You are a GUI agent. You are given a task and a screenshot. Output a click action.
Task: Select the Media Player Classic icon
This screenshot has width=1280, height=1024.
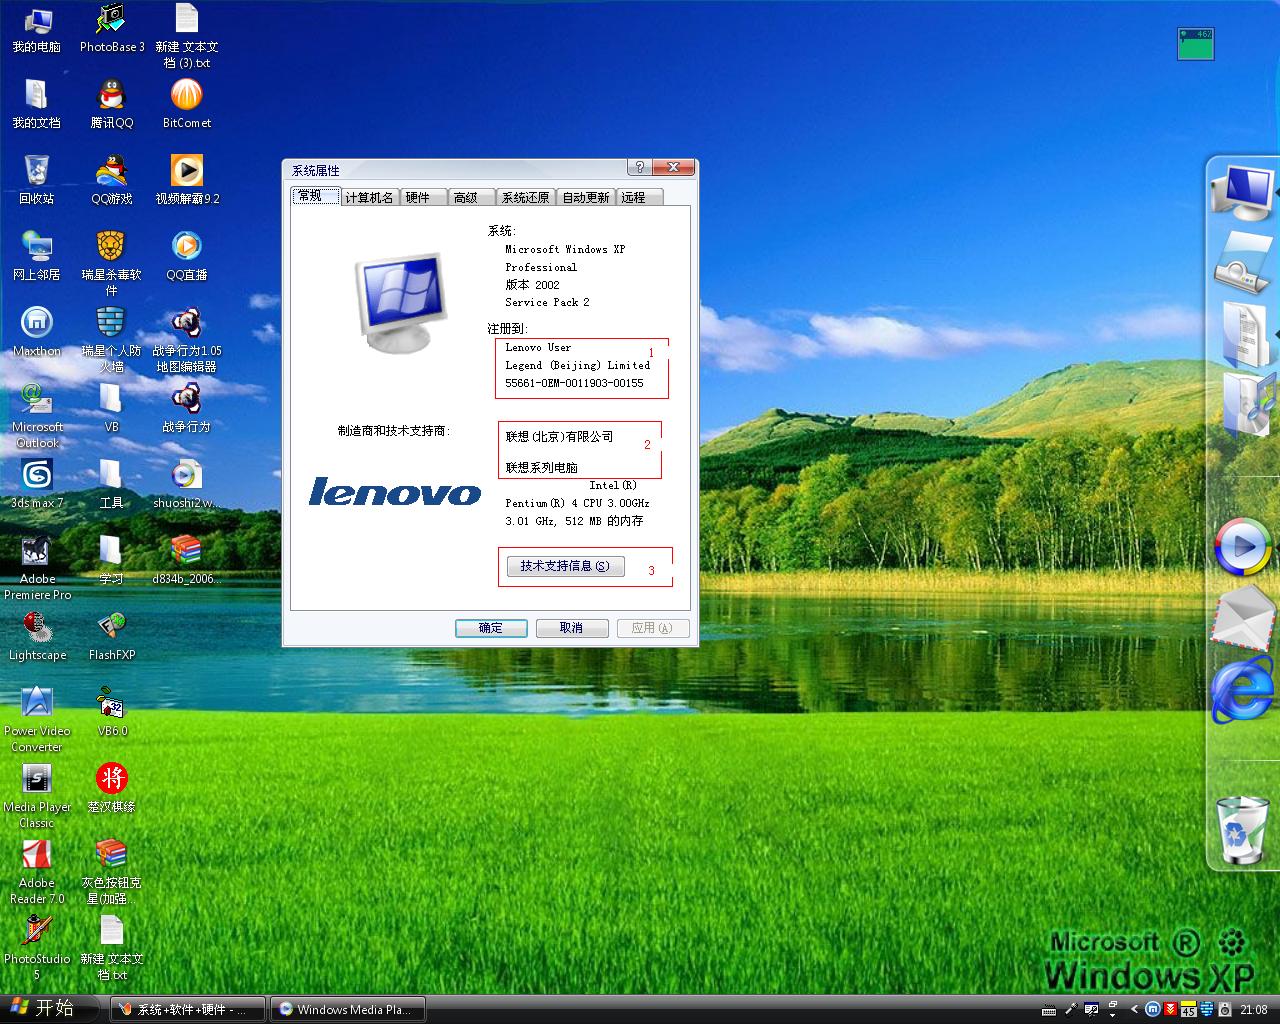(x=37, y=795)
